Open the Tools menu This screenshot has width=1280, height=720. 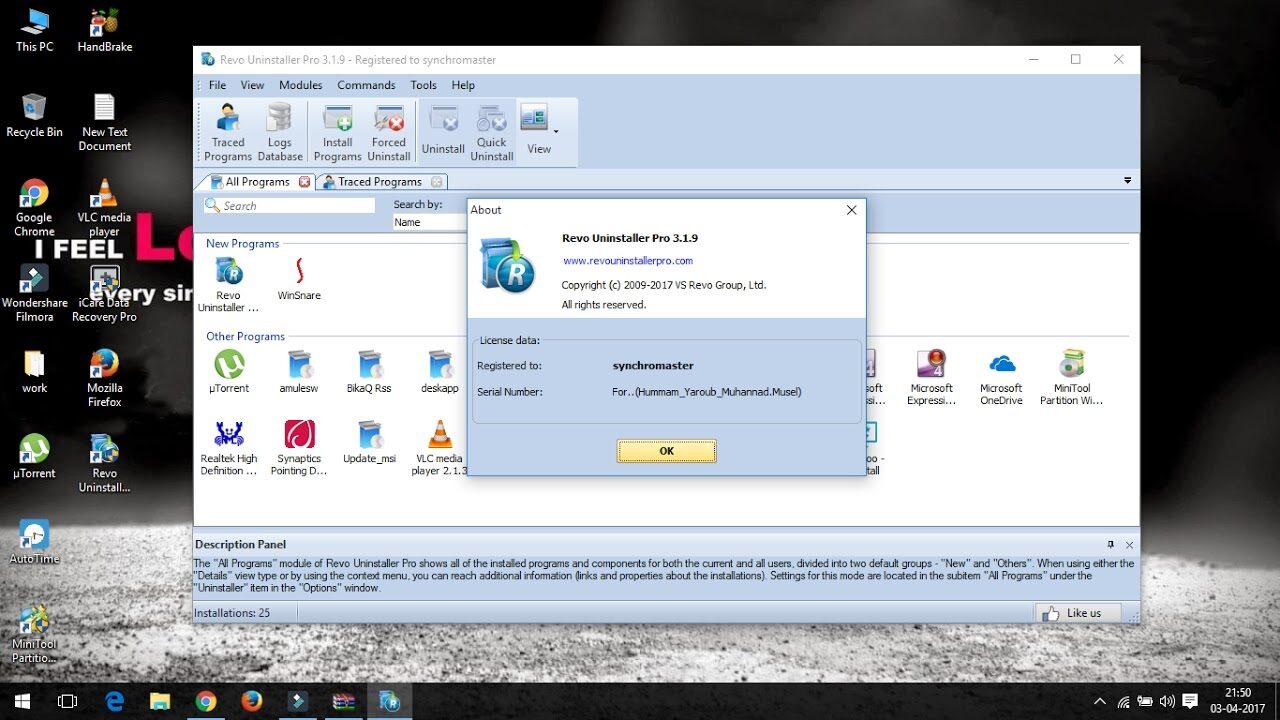(x=423, y=85)
